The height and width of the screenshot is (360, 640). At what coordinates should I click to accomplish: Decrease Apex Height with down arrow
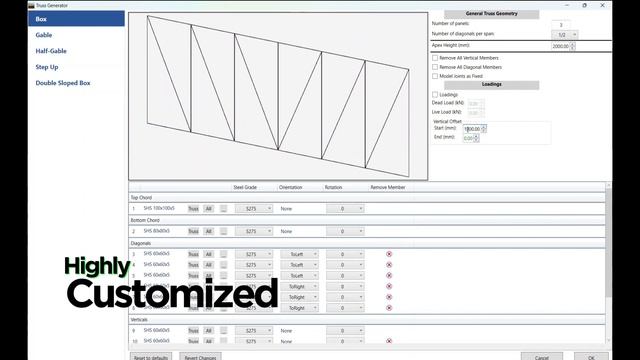click(573, 48)
